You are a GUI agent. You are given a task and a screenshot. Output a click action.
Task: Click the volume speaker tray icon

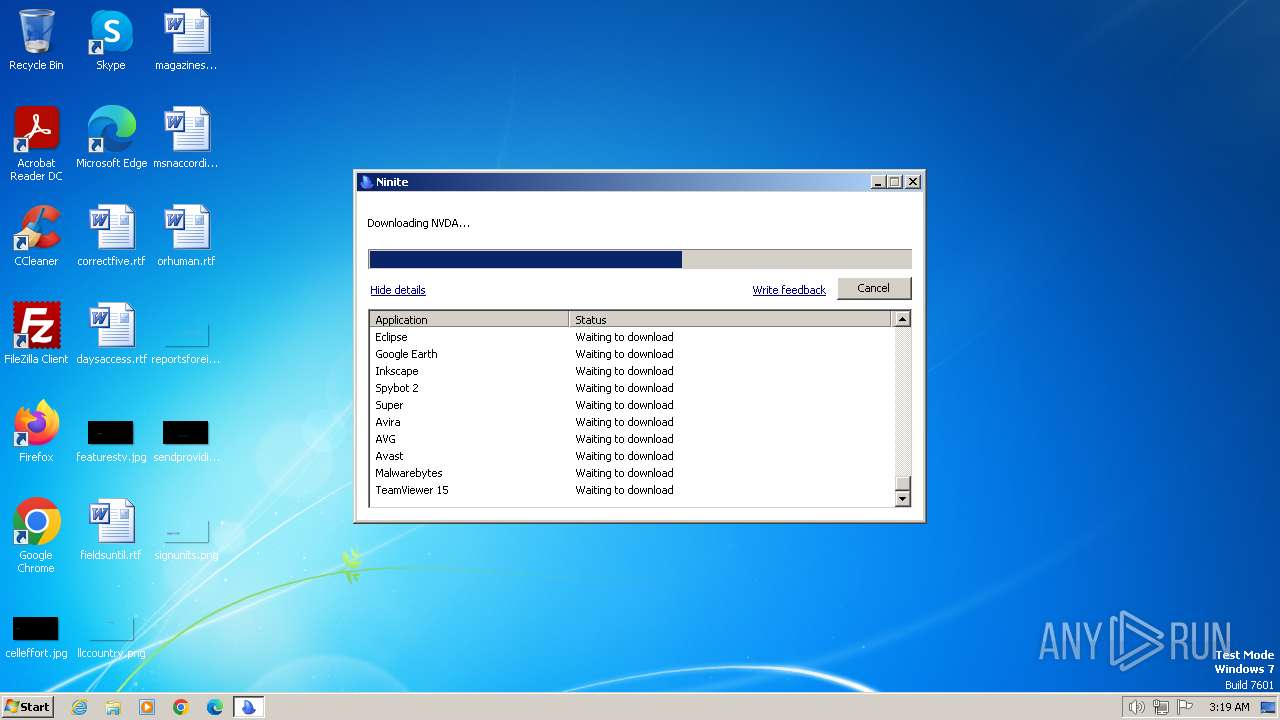(x=1136, y=707)
